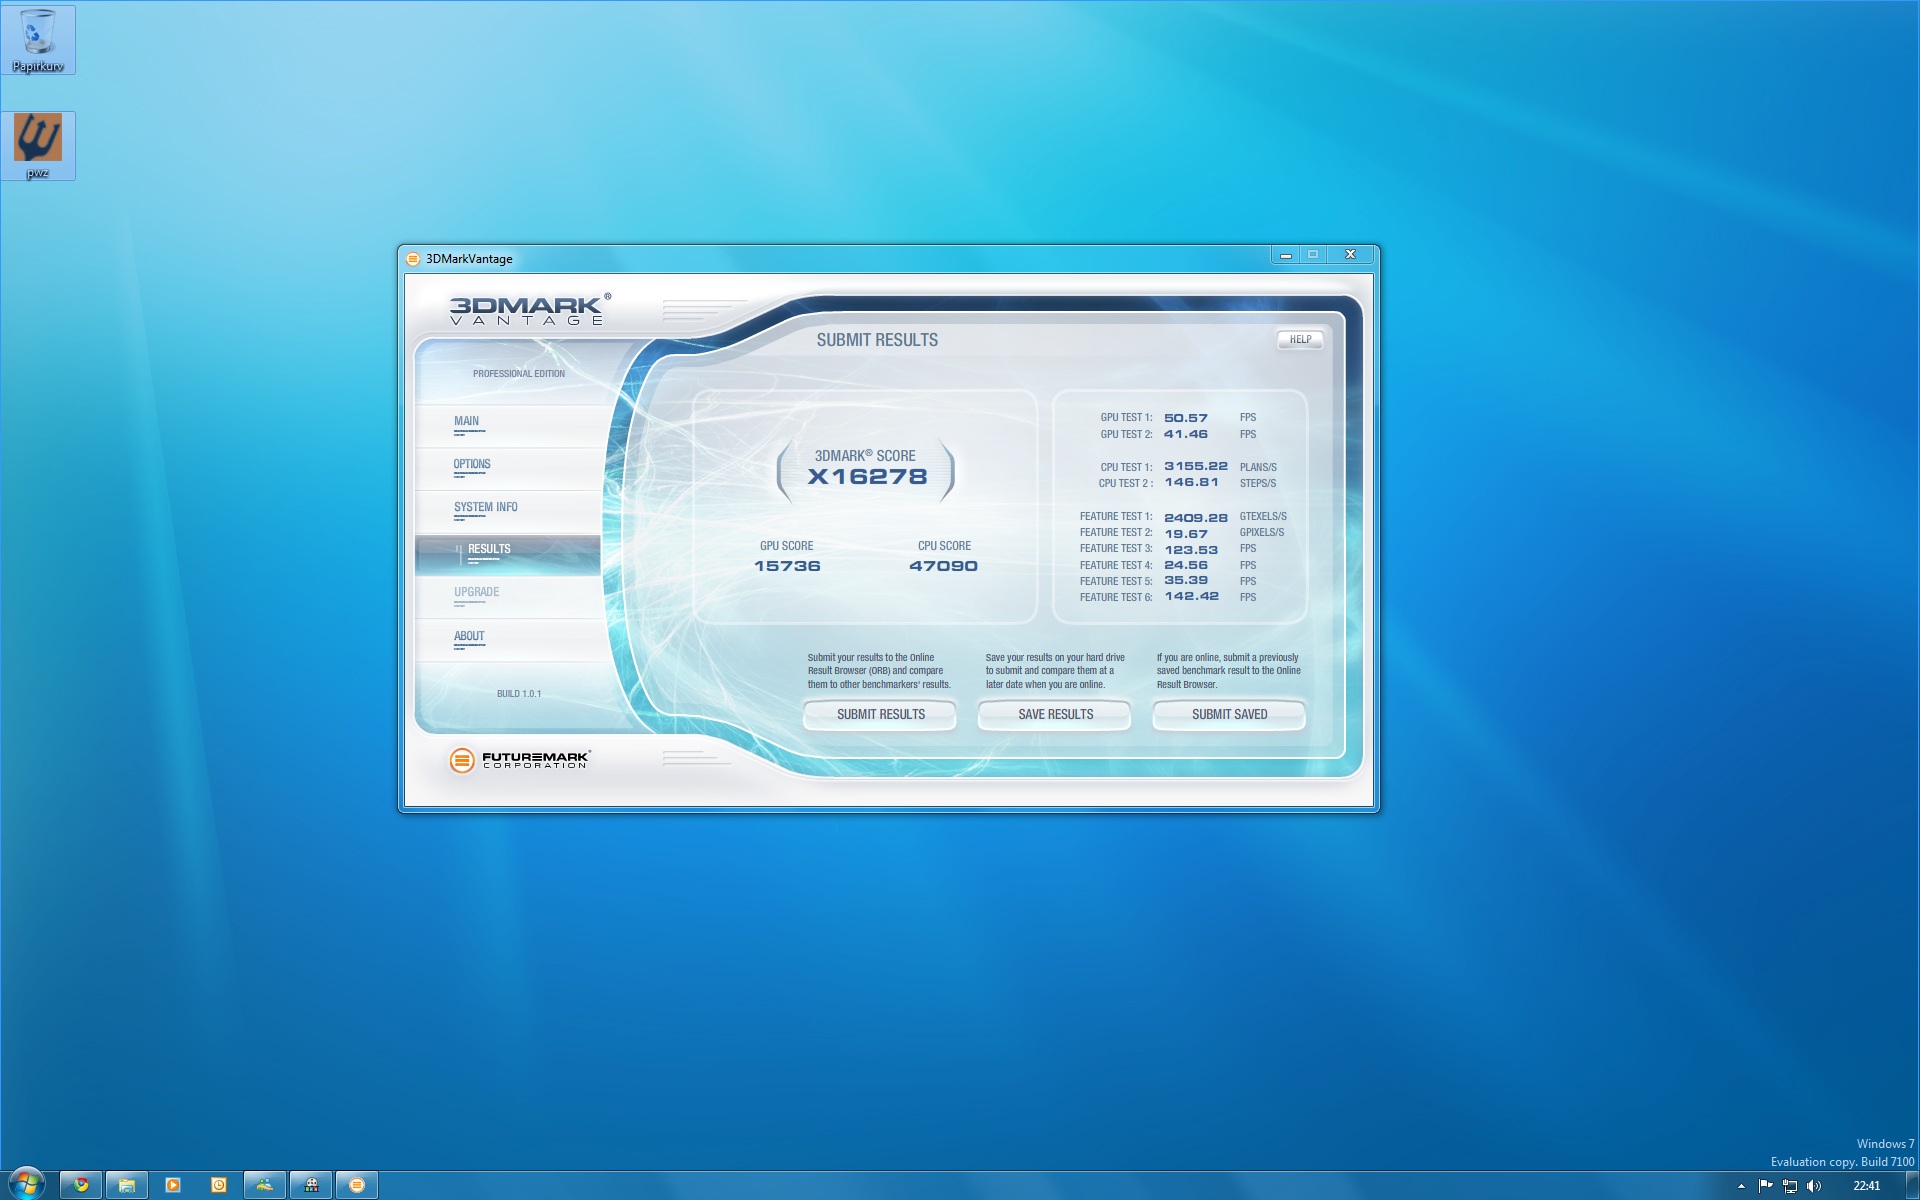Click Feature Test 1 value 2409.28
The height and width of the screenshot is (1200, 1920).
(1196, 518)
